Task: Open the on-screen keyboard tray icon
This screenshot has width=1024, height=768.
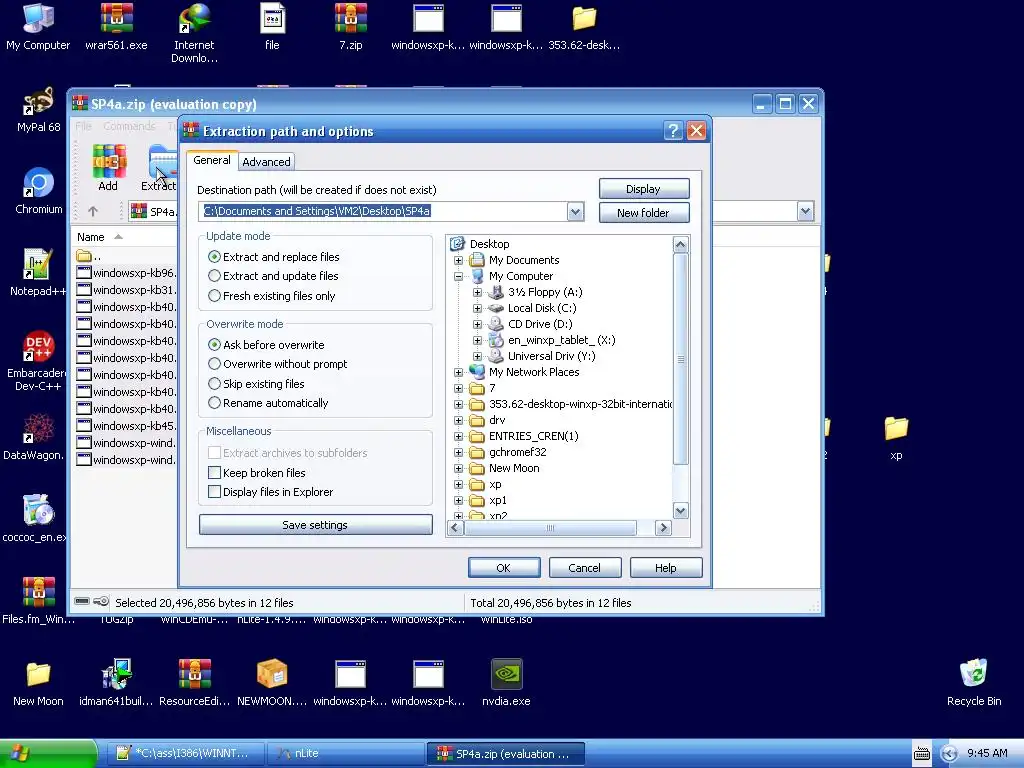Action: click(x=921, y=754)
